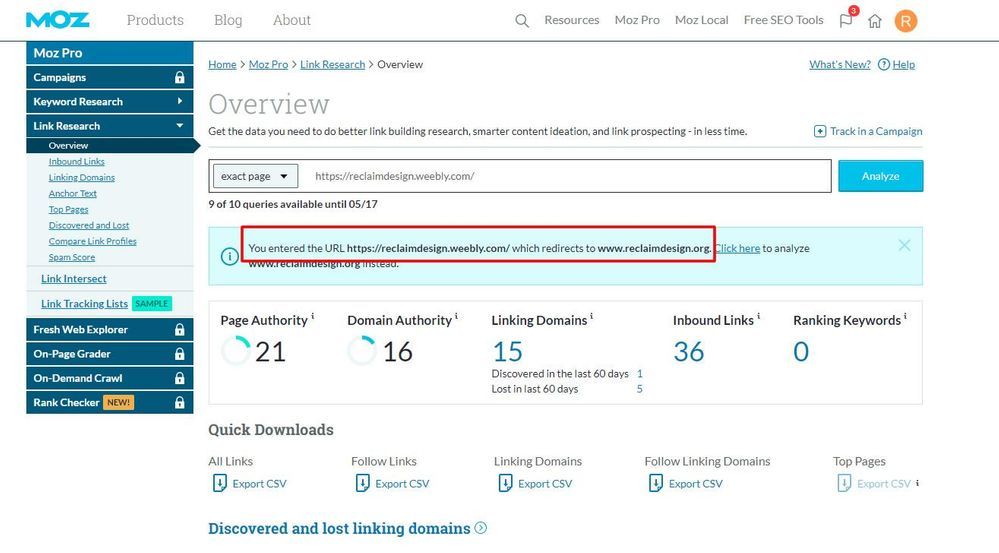The image size is (999, 553).
Task: Select Spam Score in the sidebar
Action: click(x=72, y=258)
